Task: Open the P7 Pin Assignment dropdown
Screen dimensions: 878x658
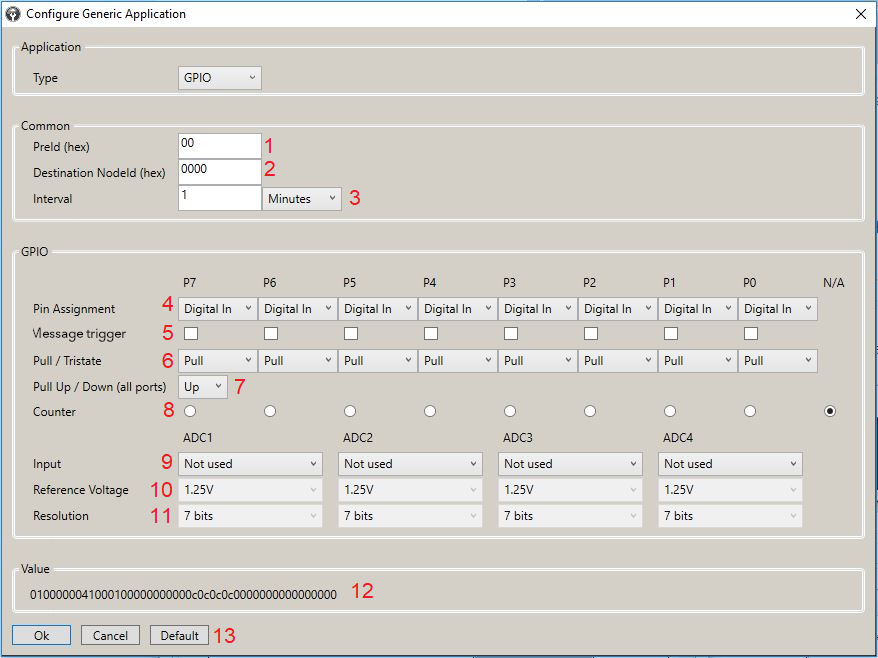Action: pos(218,309)
